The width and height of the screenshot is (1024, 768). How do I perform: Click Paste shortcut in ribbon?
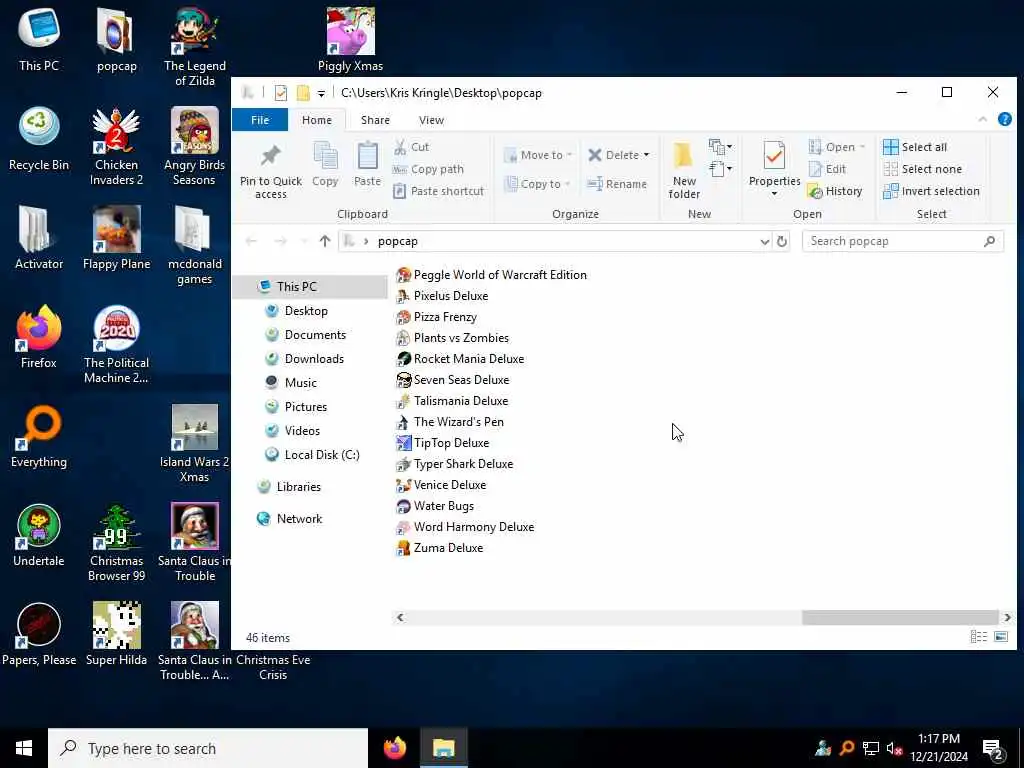pos(438,191)
